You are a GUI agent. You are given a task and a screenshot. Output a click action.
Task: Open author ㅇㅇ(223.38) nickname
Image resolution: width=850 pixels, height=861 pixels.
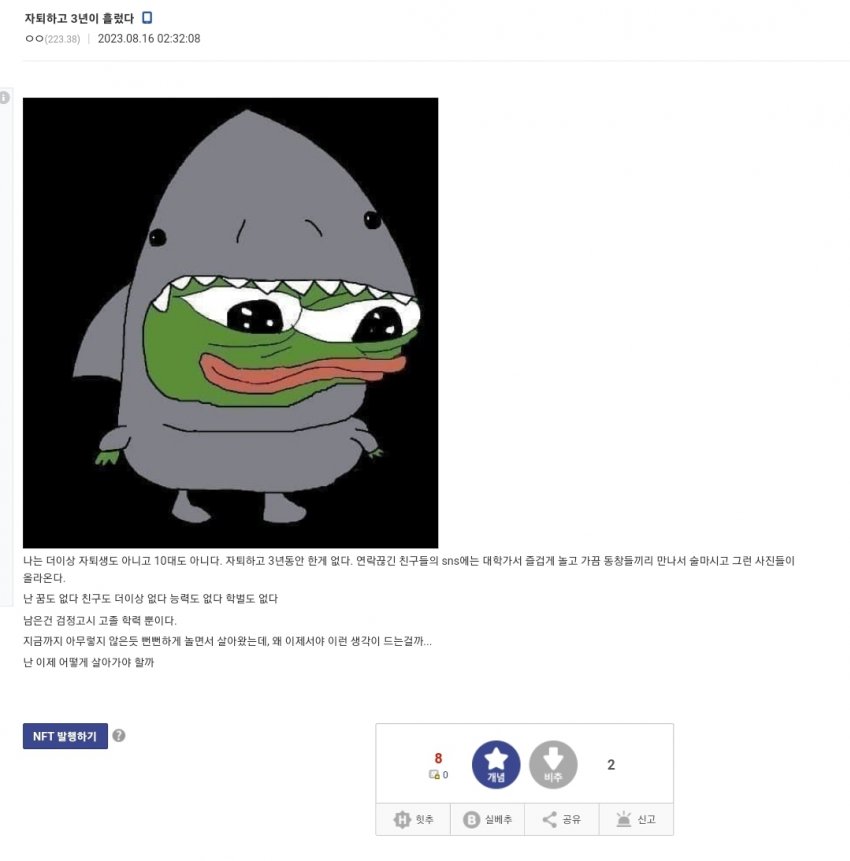point(53,39)
